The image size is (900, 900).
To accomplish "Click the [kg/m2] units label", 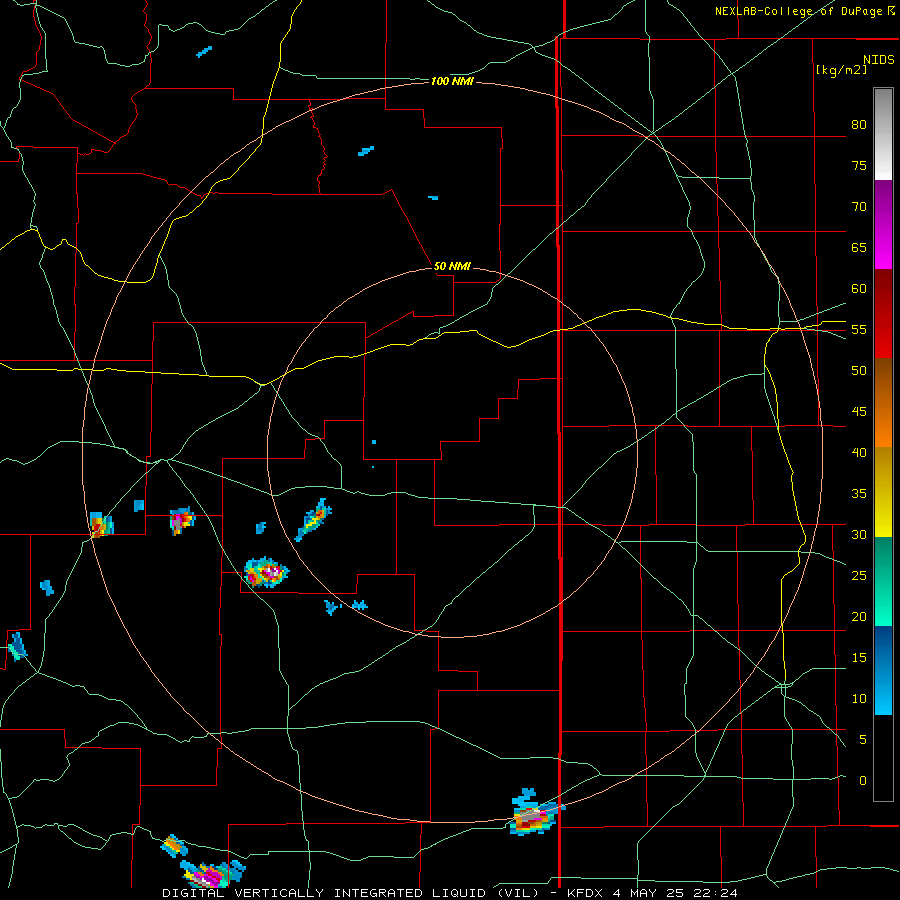I will coord(841,70).
